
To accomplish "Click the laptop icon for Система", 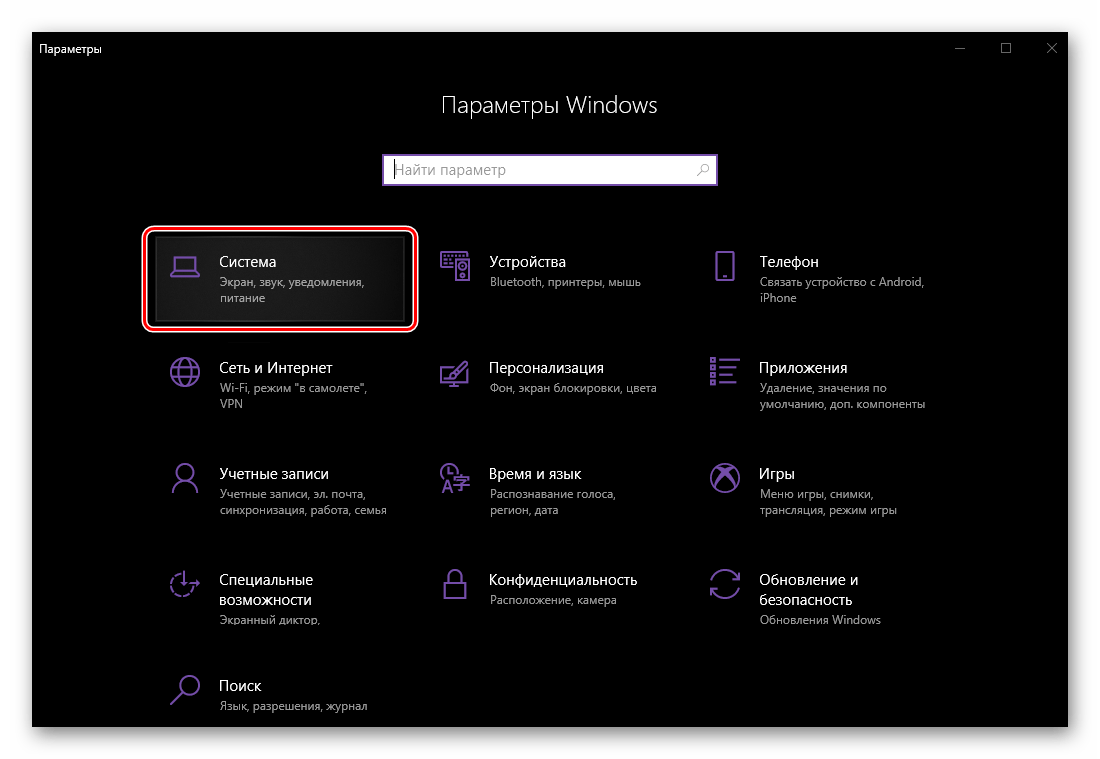I will tap(184, 266).
